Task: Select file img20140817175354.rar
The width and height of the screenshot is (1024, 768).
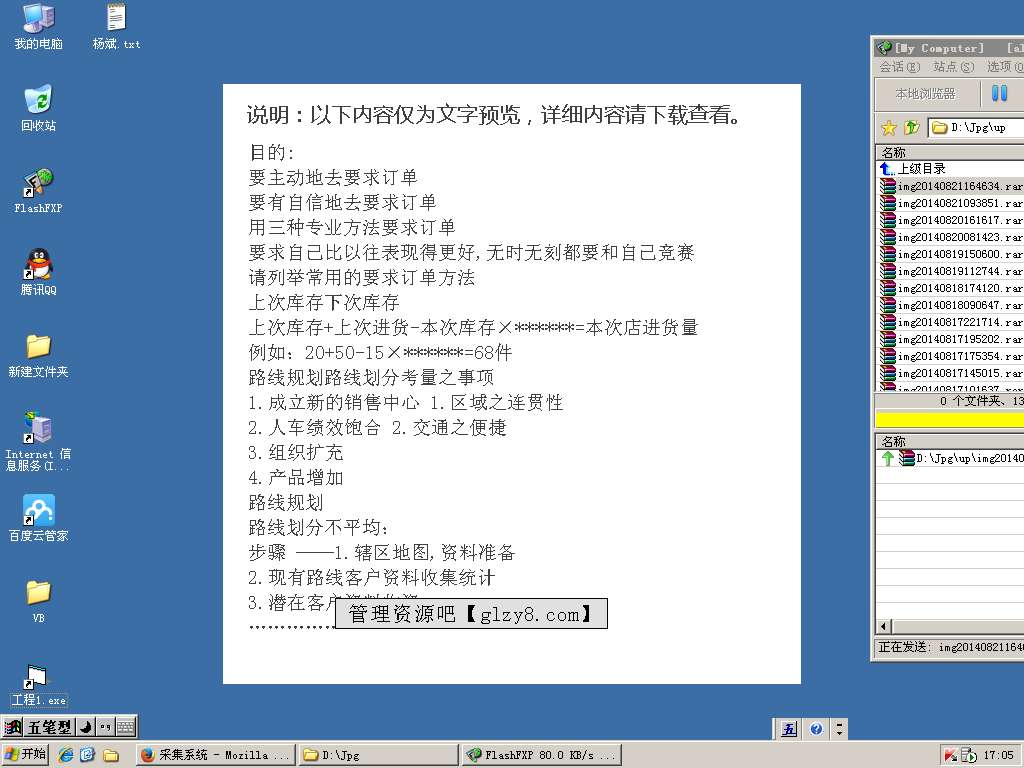Action: click(x=951, y=356)
